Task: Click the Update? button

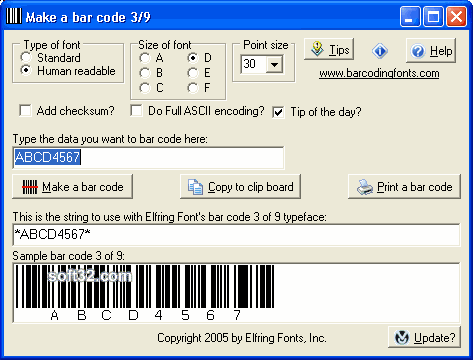Action: tap(425, 337)
